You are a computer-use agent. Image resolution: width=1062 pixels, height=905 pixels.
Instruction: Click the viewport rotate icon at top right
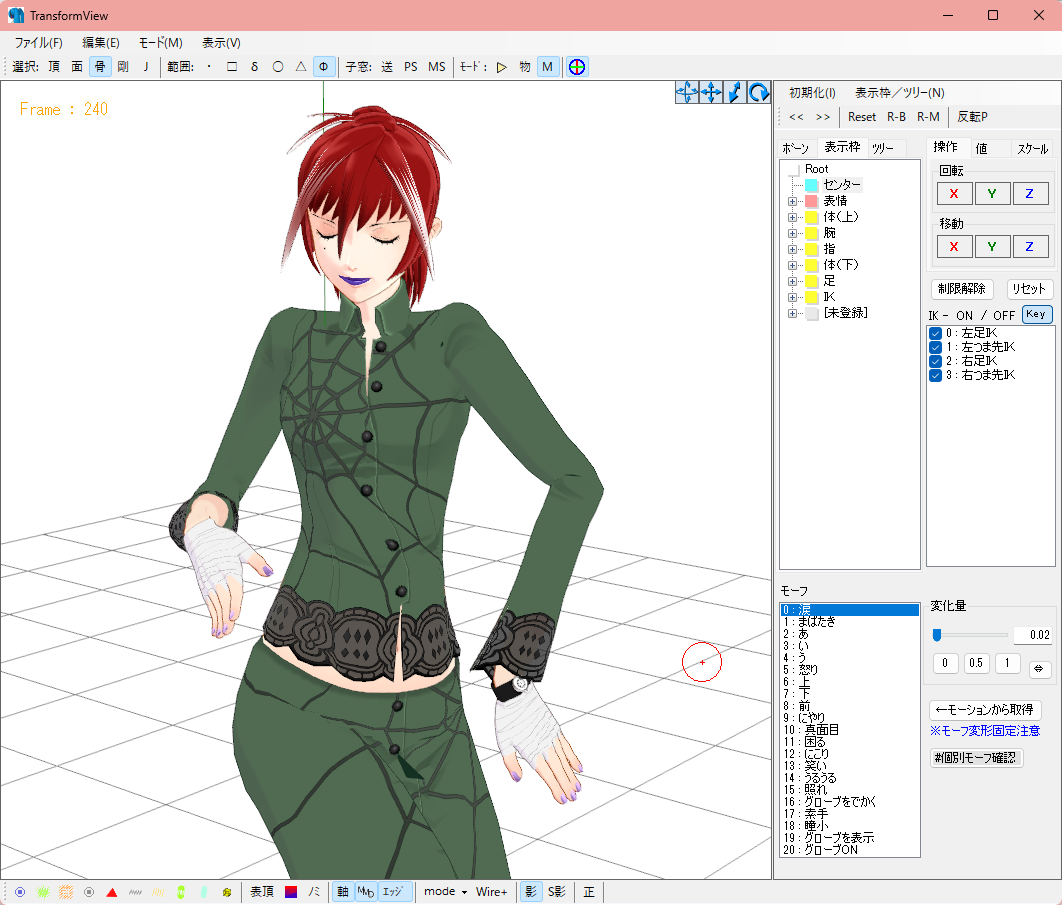tap(759, 92)
